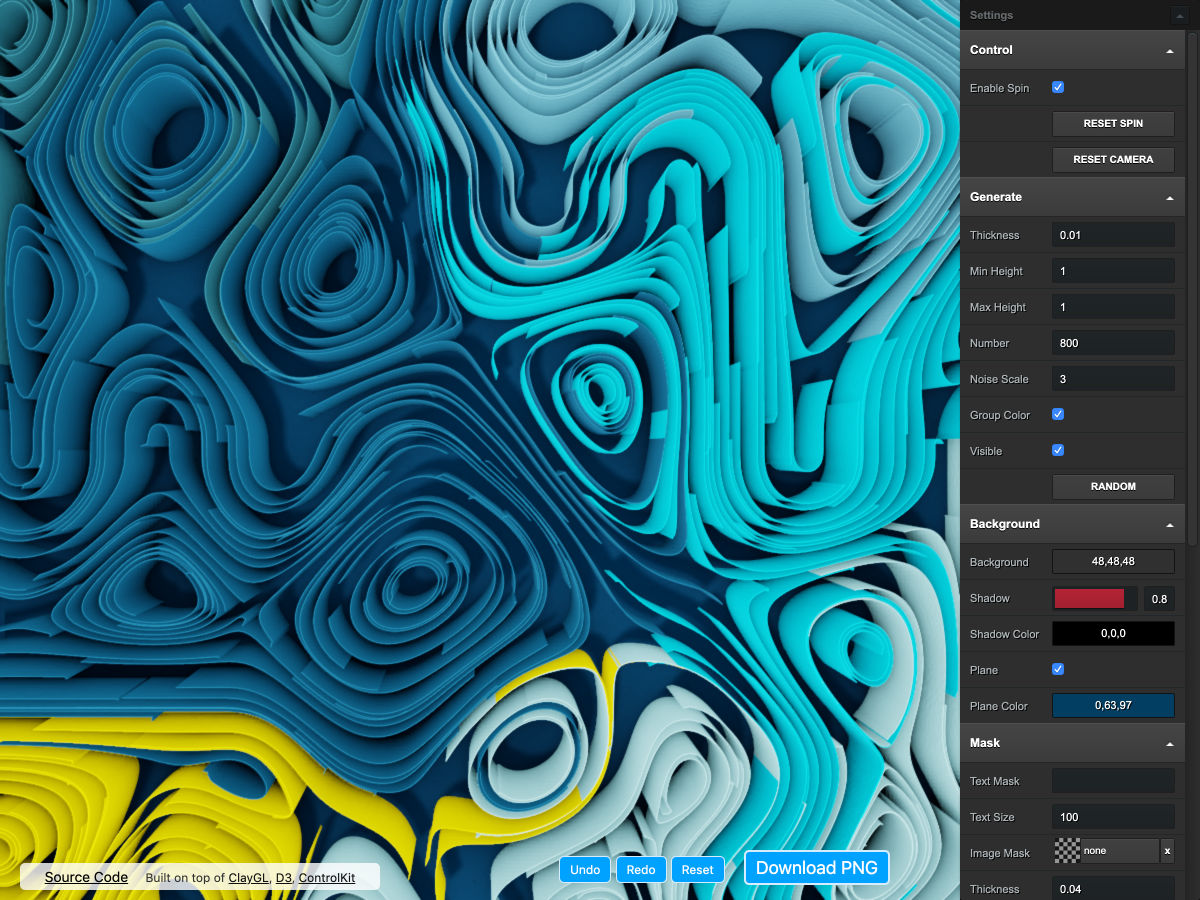Open the ClayGL link
The width and height of the screenshot is (1200, 900).
[249, 878]
